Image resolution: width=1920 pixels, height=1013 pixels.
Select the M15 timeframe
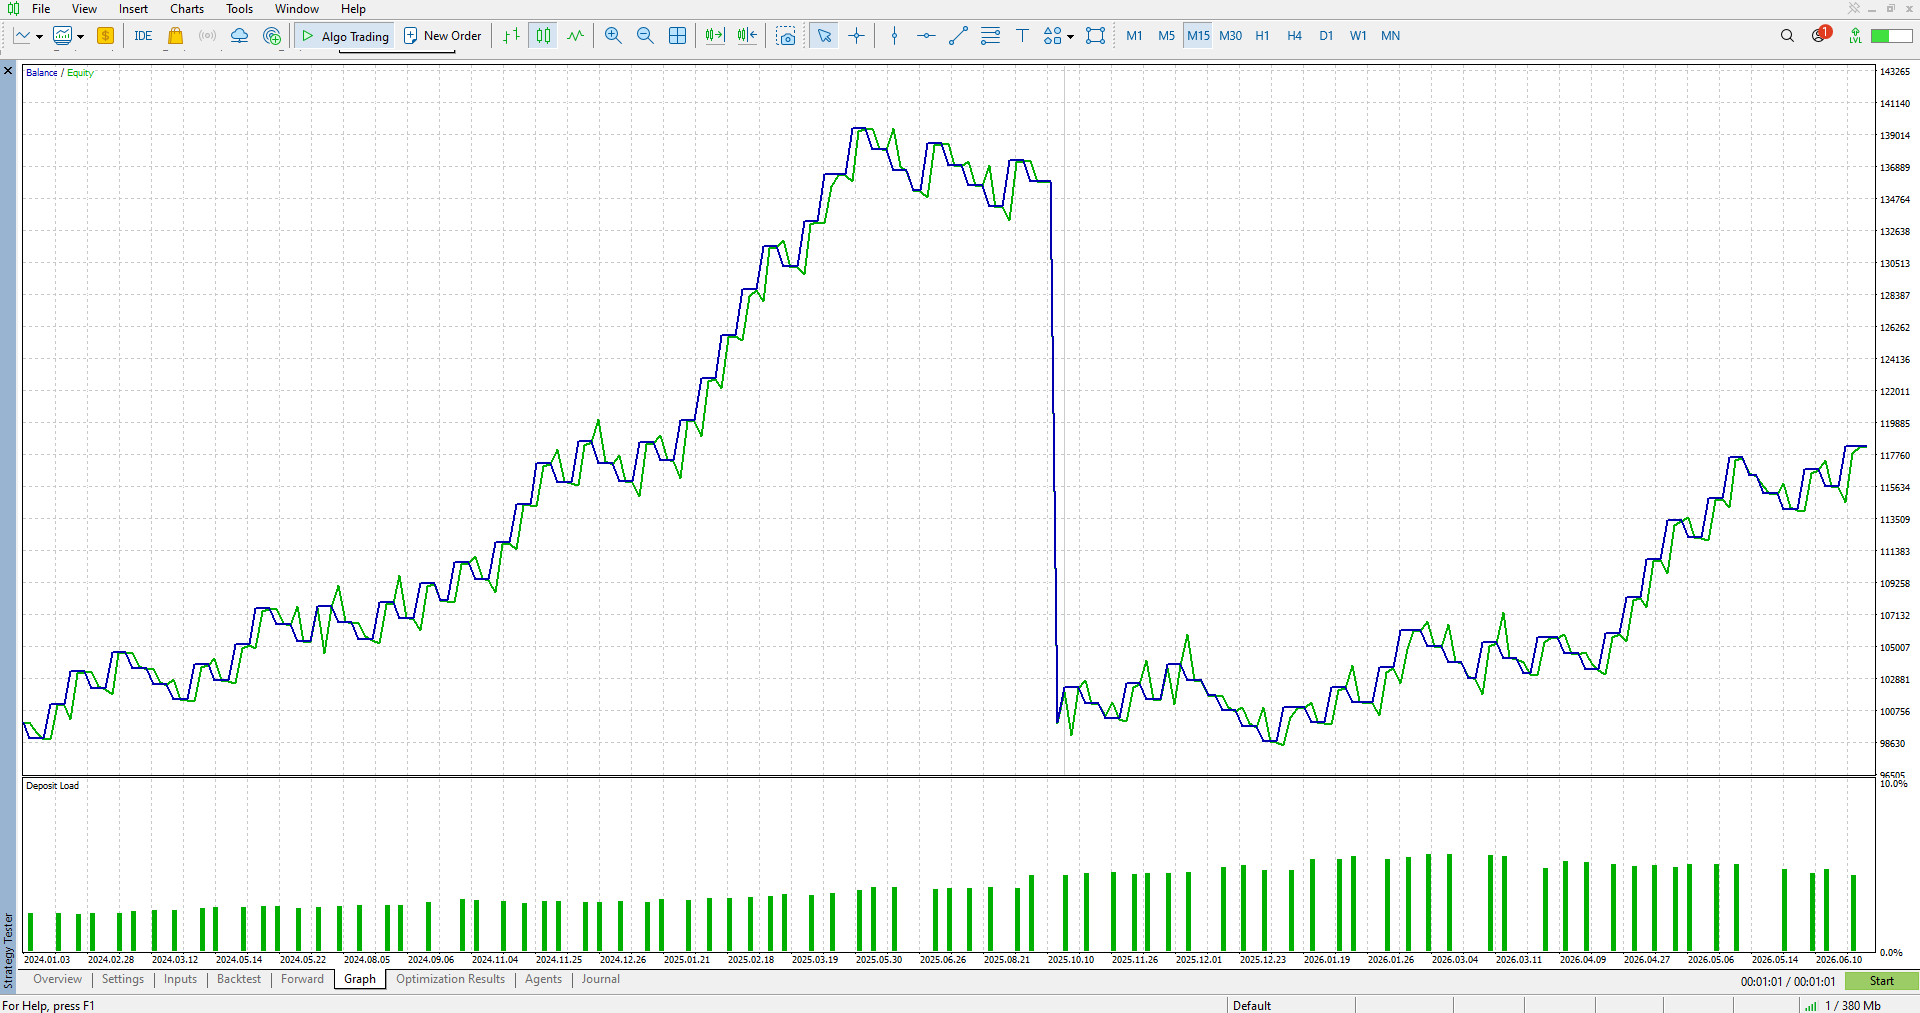tap(1198, 36)
